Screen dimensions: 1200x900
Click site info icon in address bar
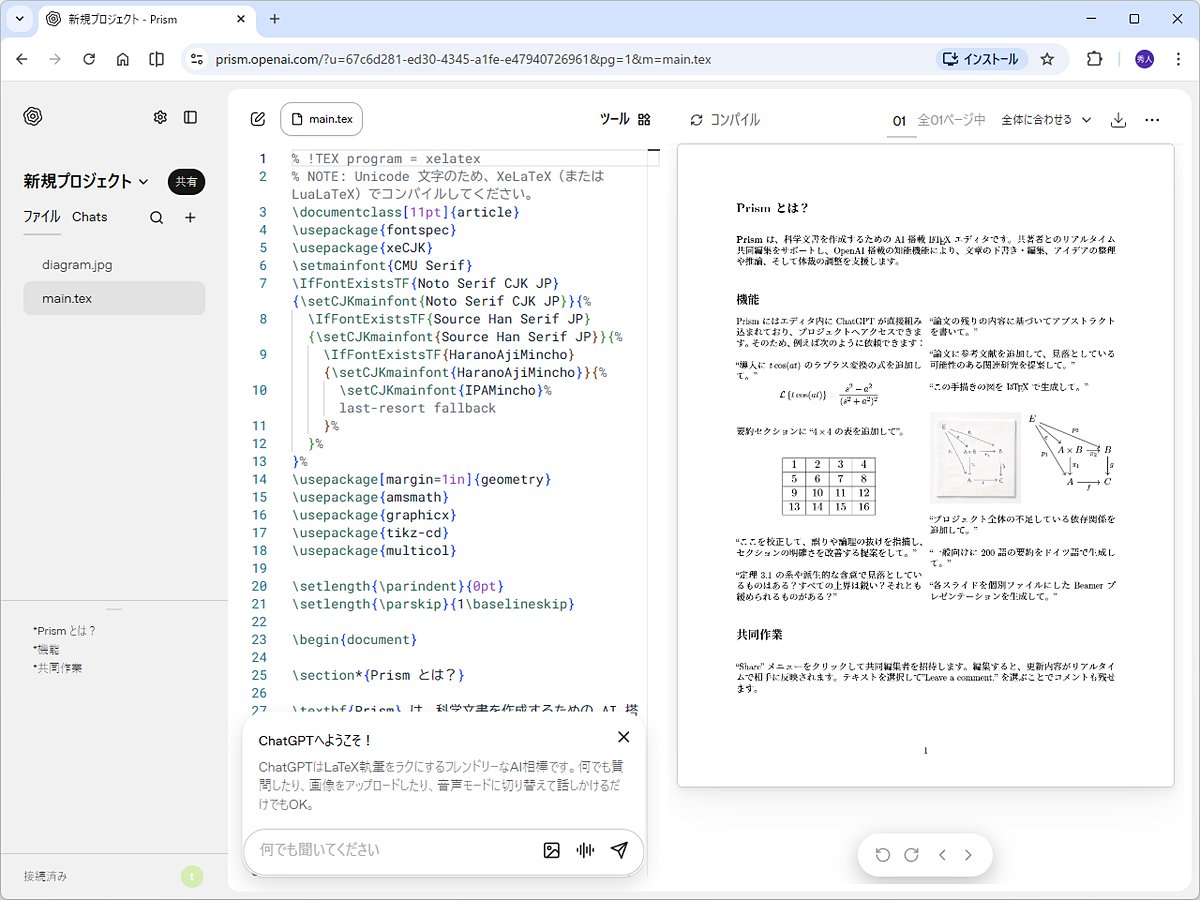coord(197,59)
